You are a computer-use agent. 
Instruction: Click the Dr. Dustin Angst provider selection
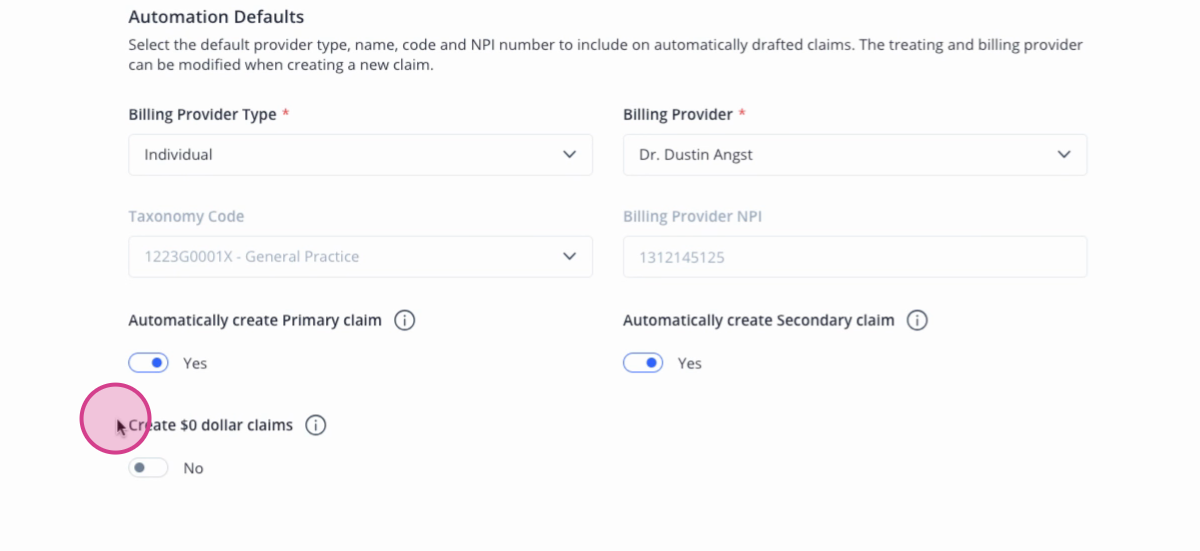(696, 155)
